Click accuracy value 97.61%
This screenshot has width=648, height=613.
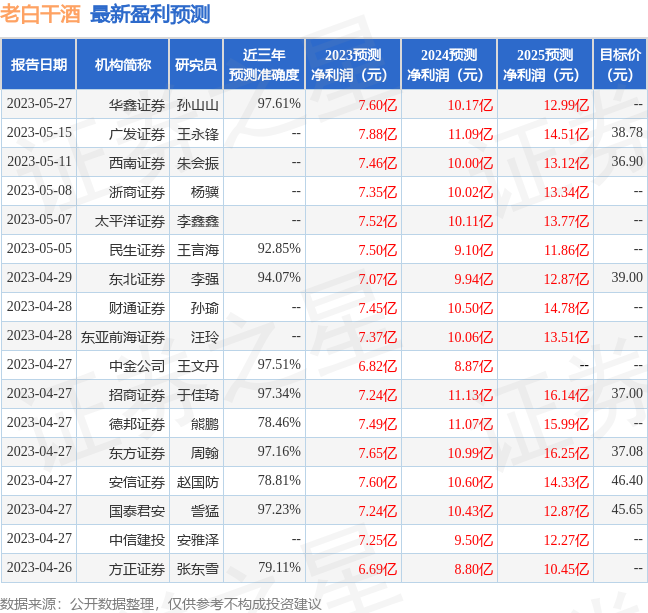click(279, 103)
